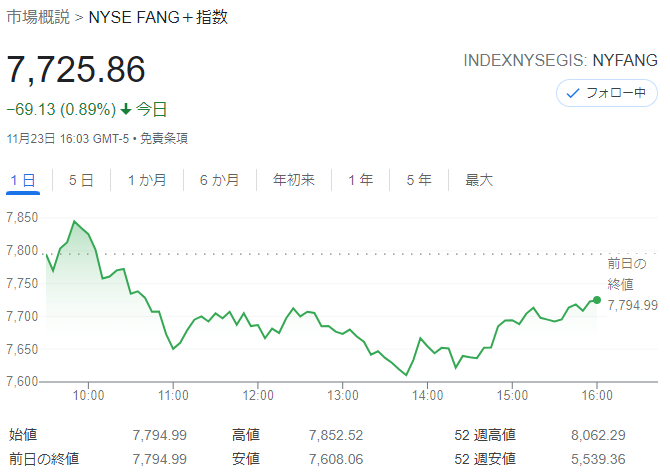Click the INDEXNYSEGIS: NYFANG ticker label
The image size is (670, 476).
pos(560,60)
